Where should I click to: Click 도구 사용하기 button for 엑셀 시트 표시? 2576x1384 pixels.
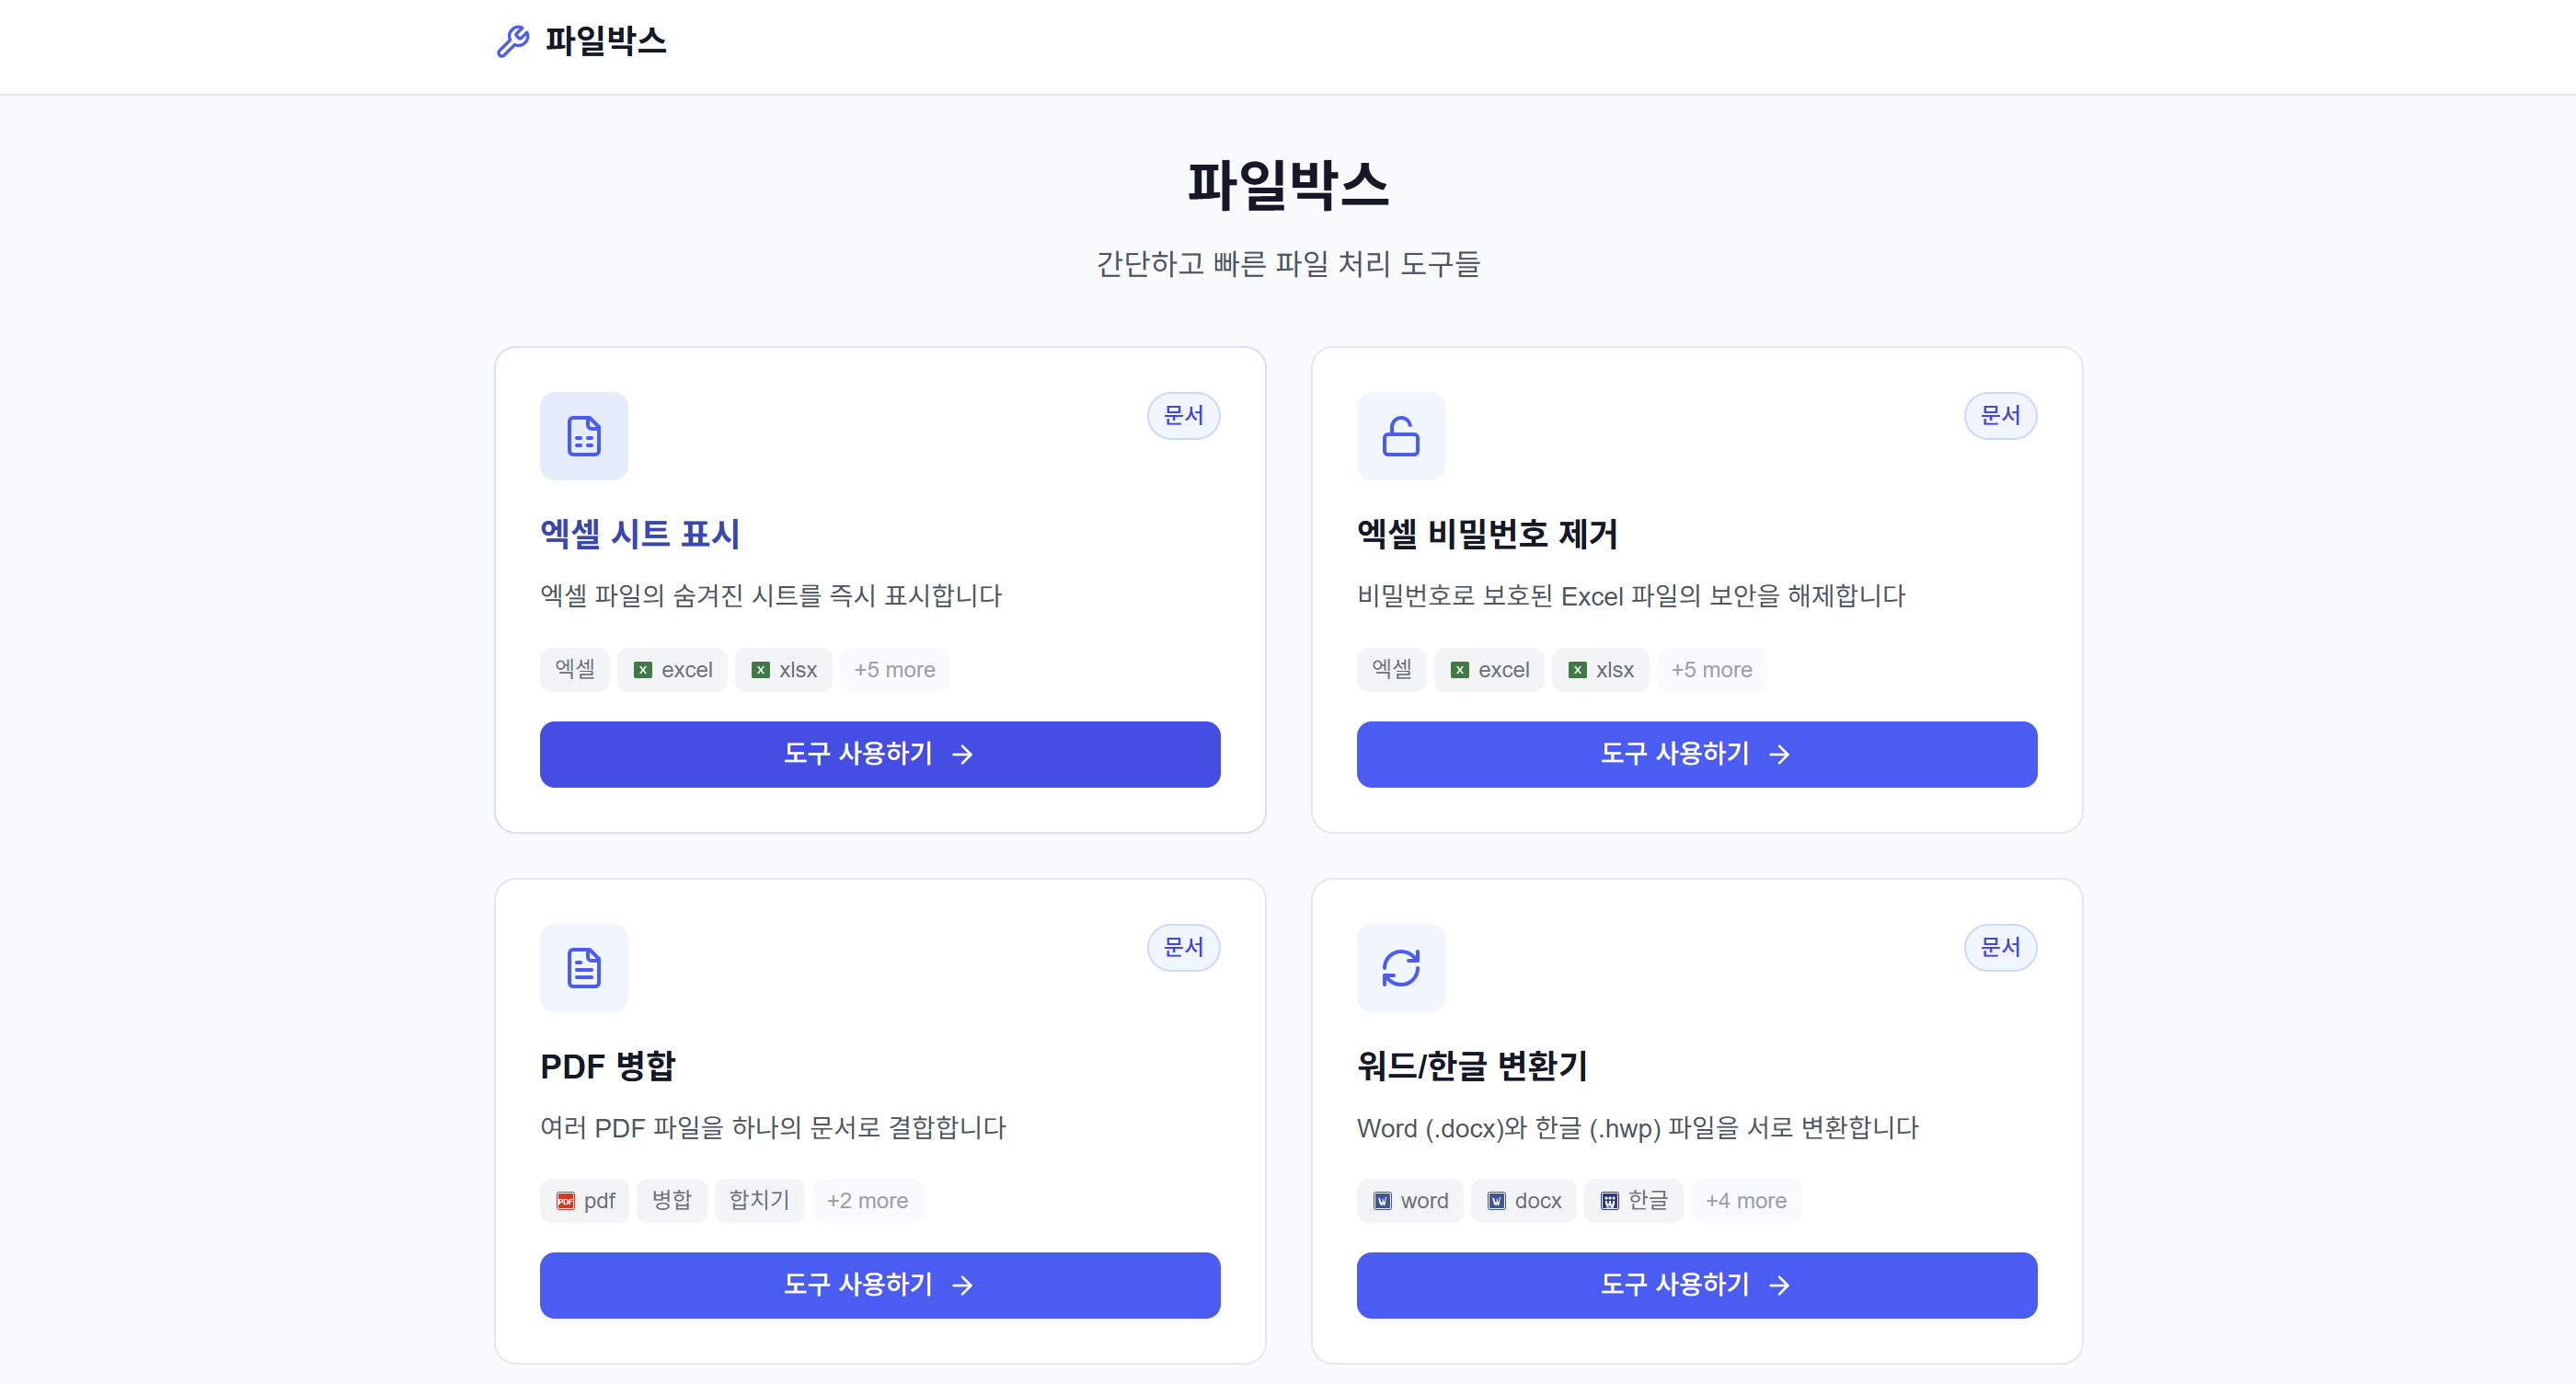click(880, 754)
